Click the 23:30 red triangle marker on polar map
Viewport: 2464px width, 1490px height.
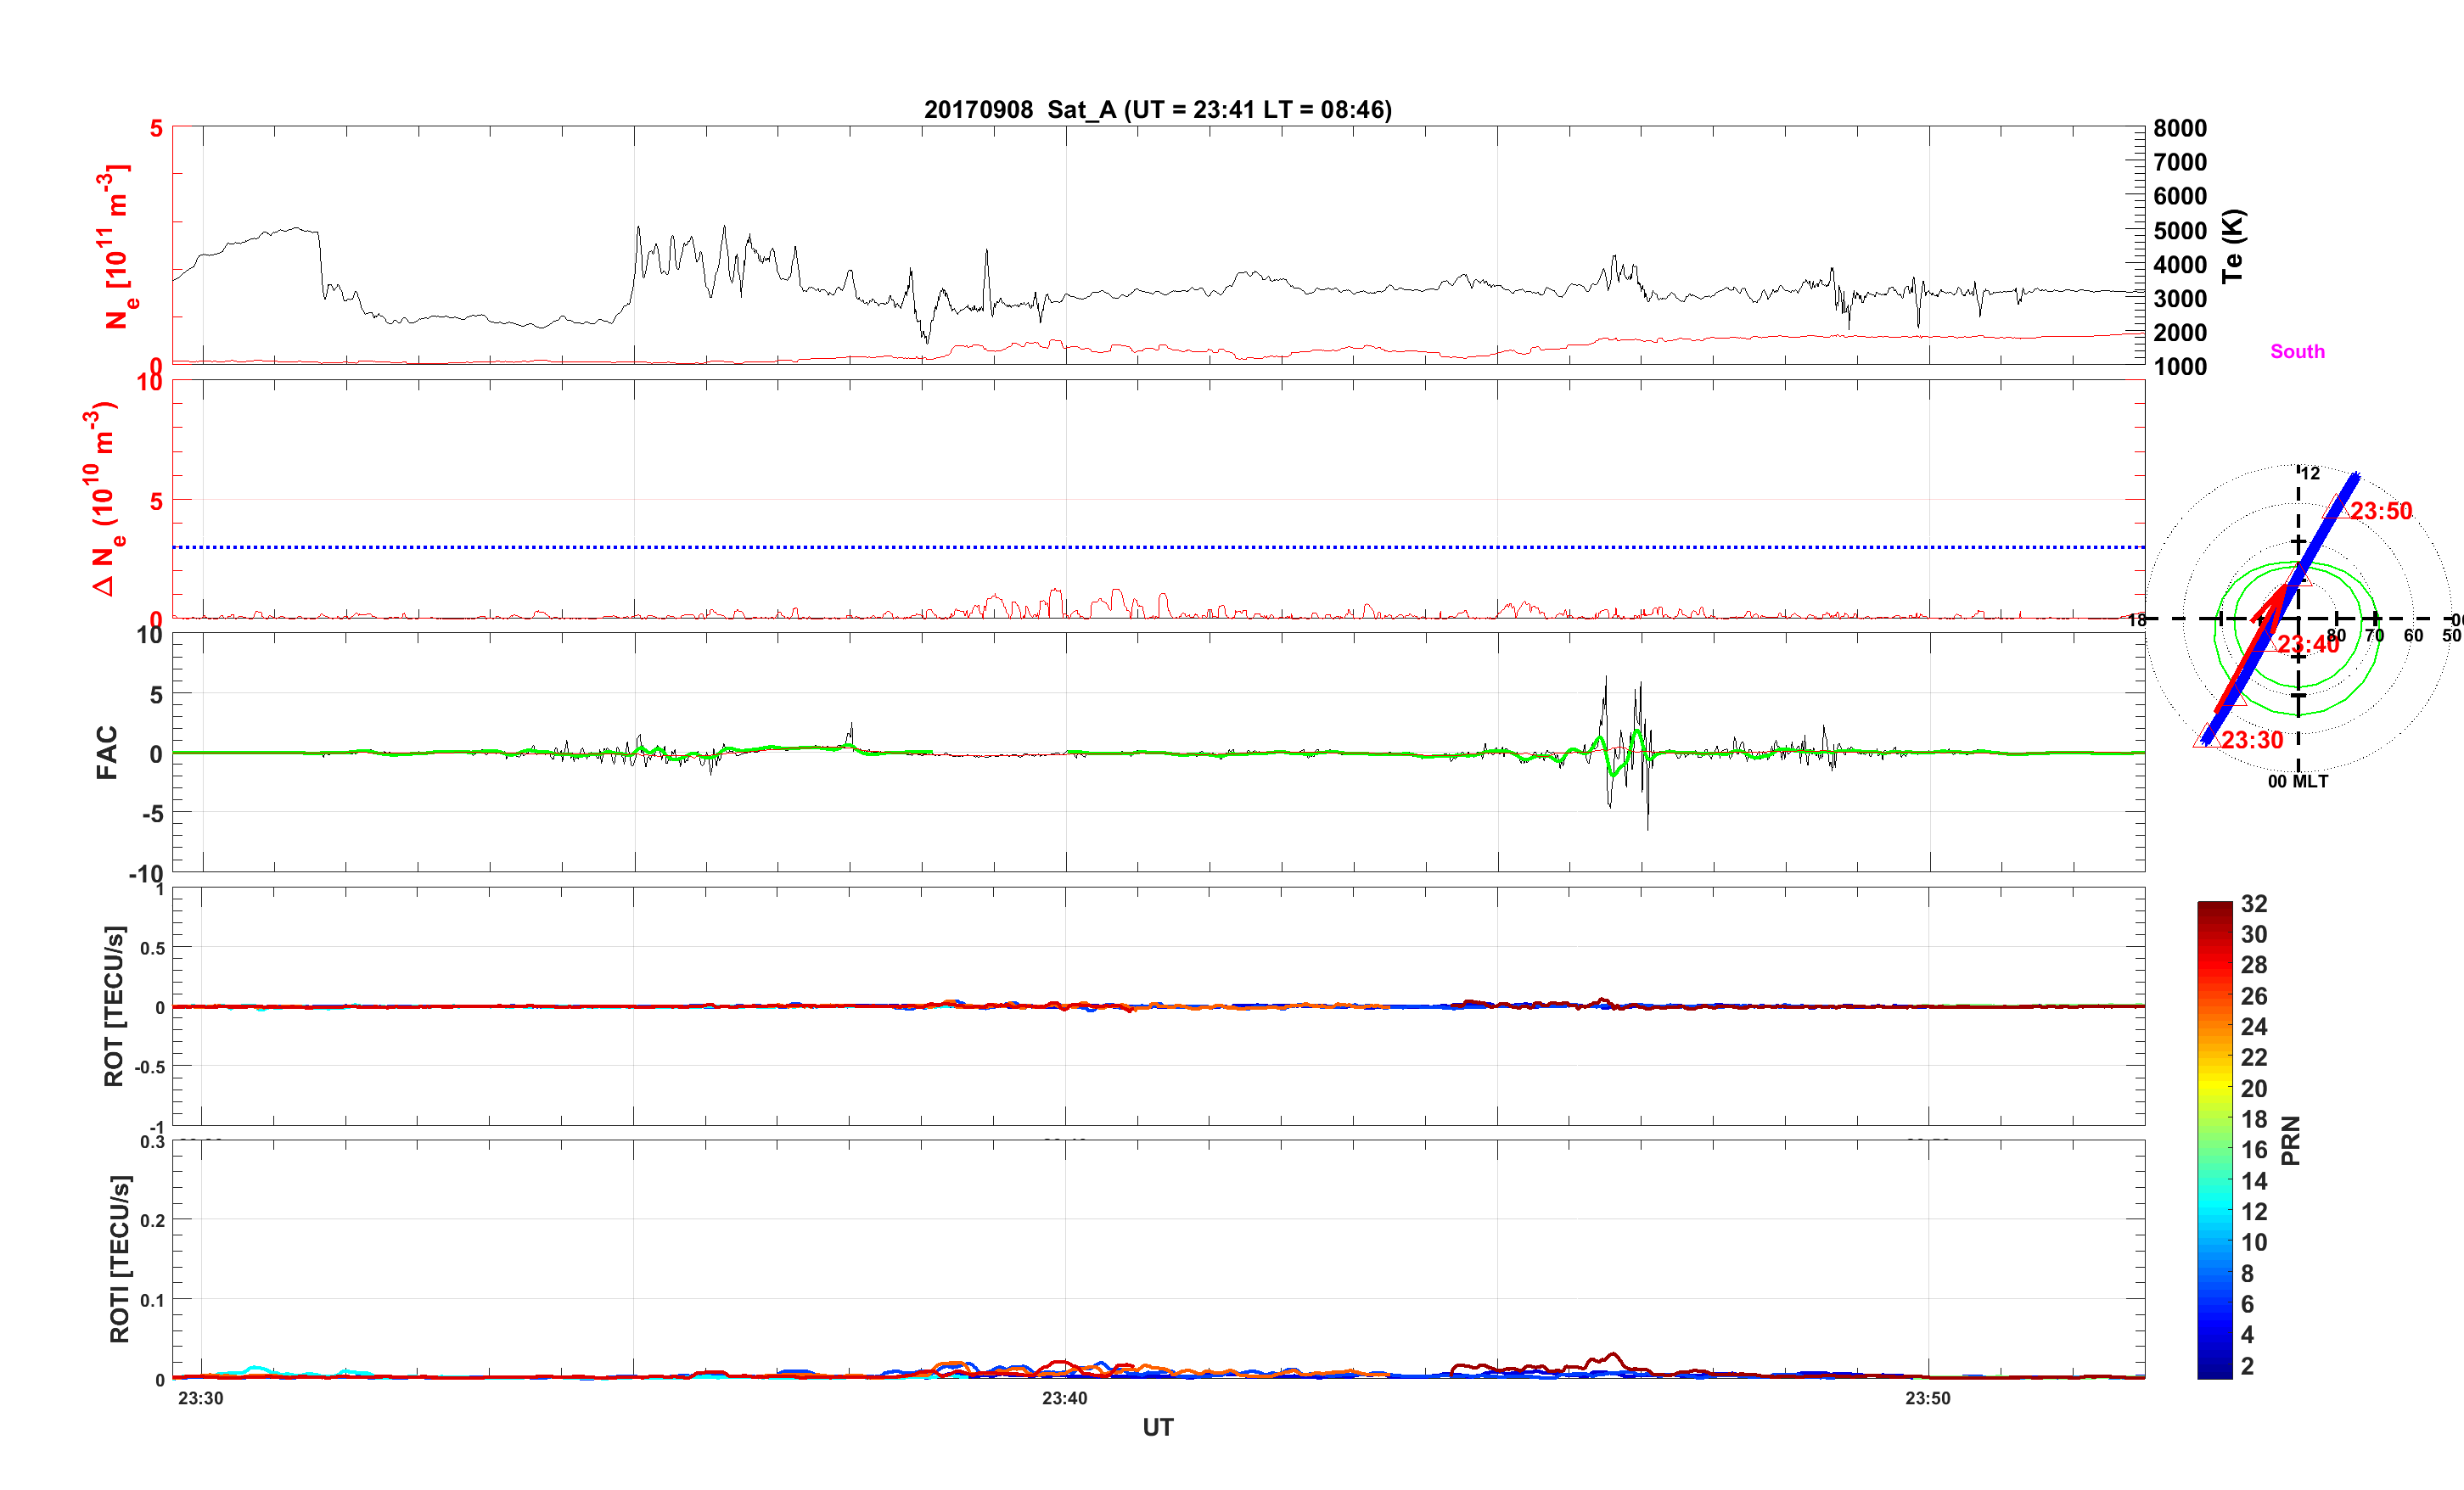tap(2206, 738)
